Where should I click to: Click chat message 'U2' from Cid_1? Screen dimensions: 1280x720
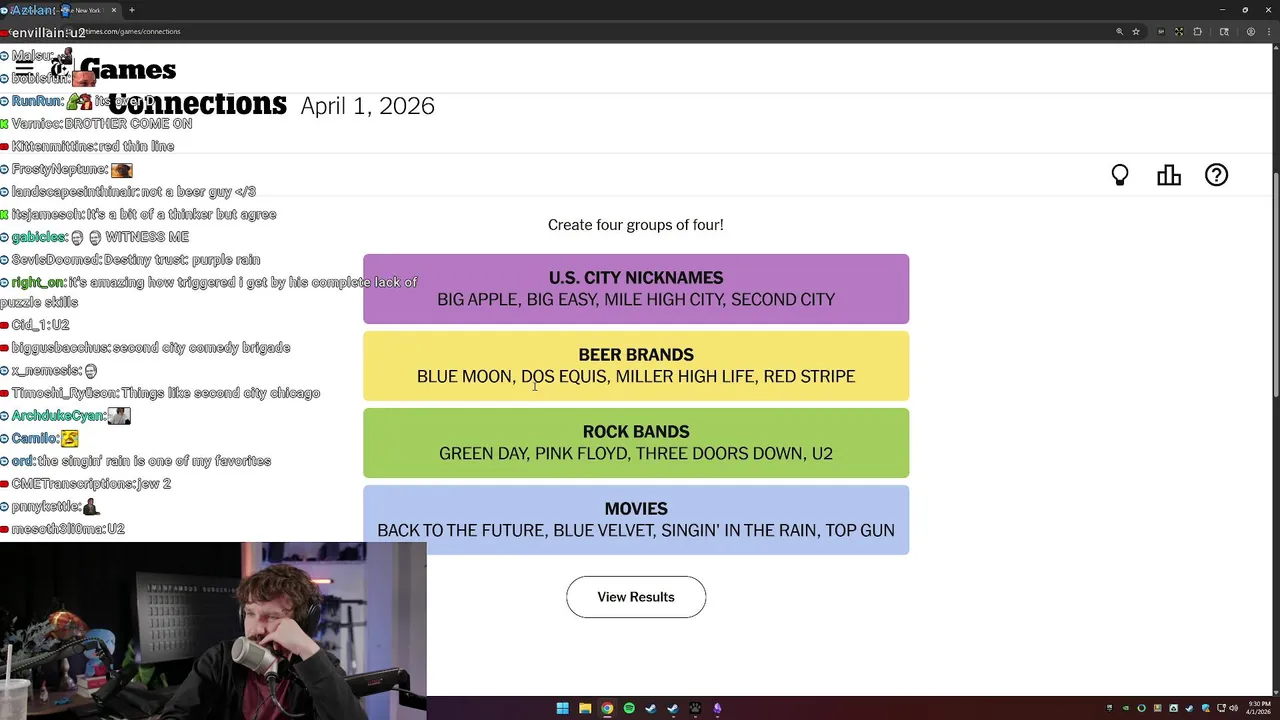click(60, 325)
